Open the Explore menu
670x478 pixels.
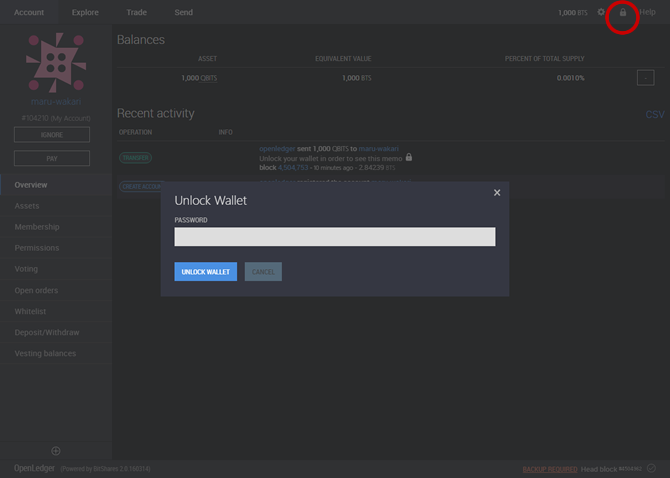pyautogui.click(x=85, y=13)
